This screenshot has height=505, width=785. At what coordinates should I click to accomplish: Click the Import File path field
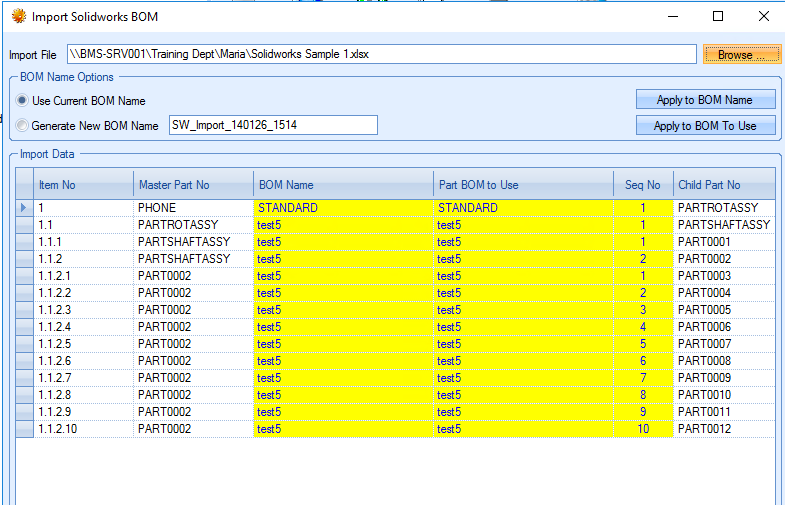[x=380, y=54]
